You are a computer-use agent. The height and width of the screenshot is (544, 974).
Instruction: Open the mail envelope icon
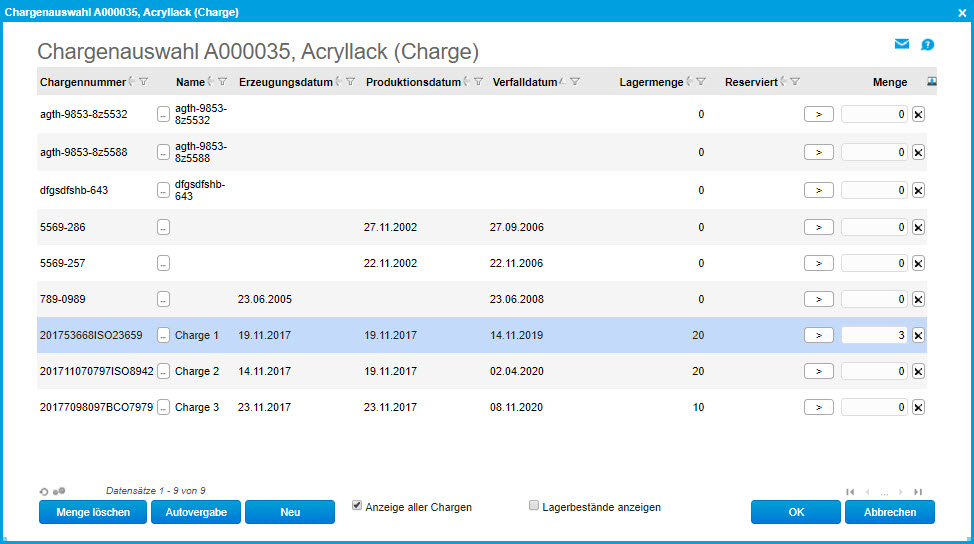[901, 43]
